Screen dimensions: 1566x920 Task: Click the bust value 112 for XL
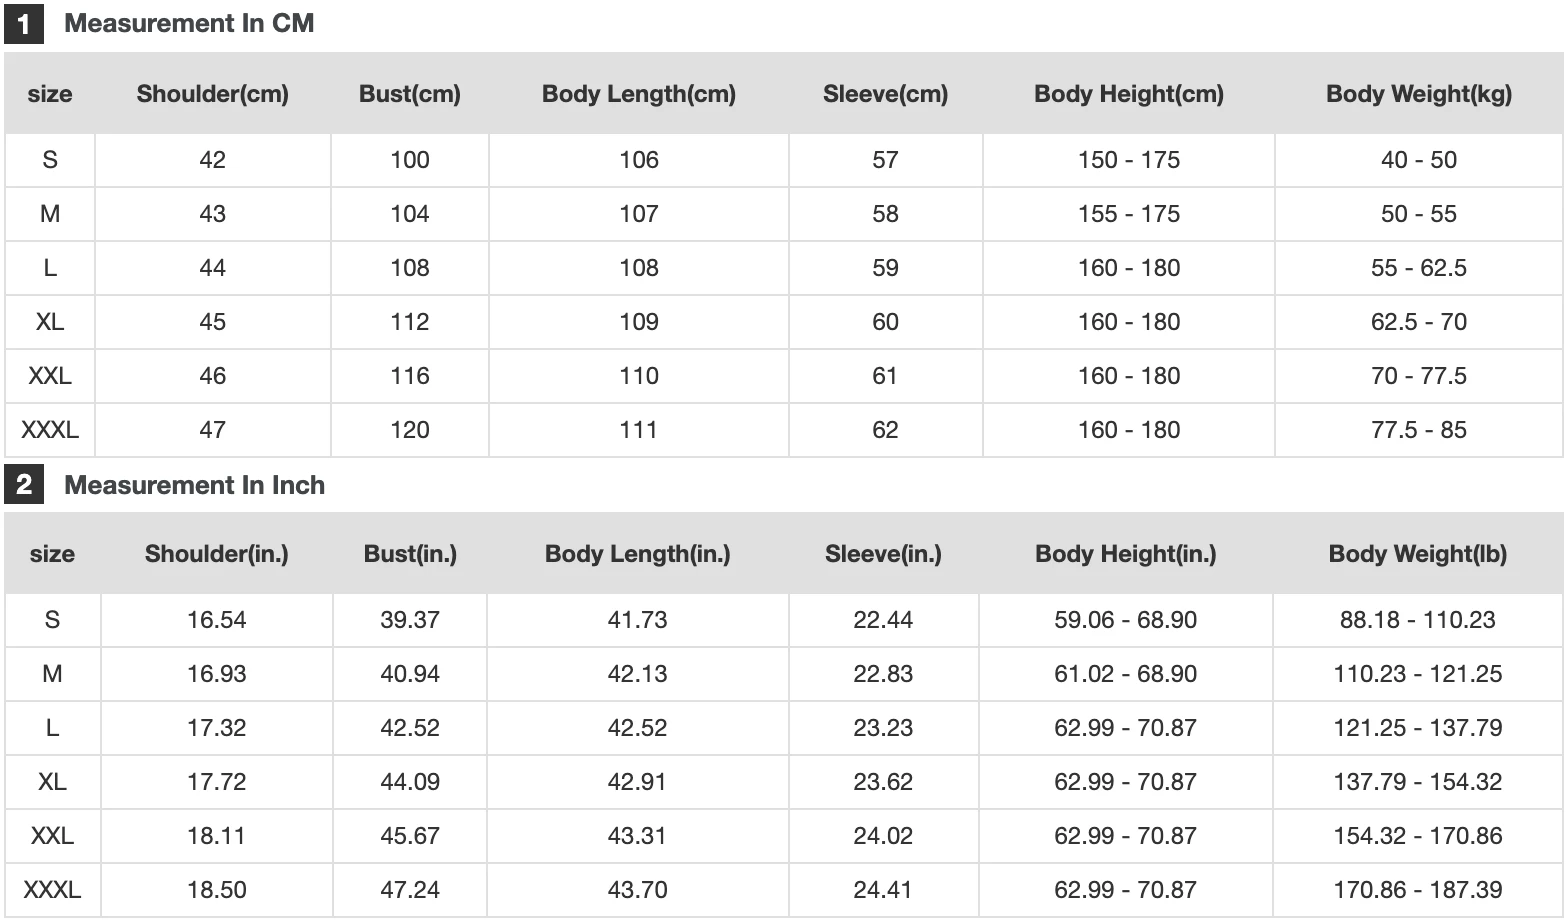[x=410, y=322]
